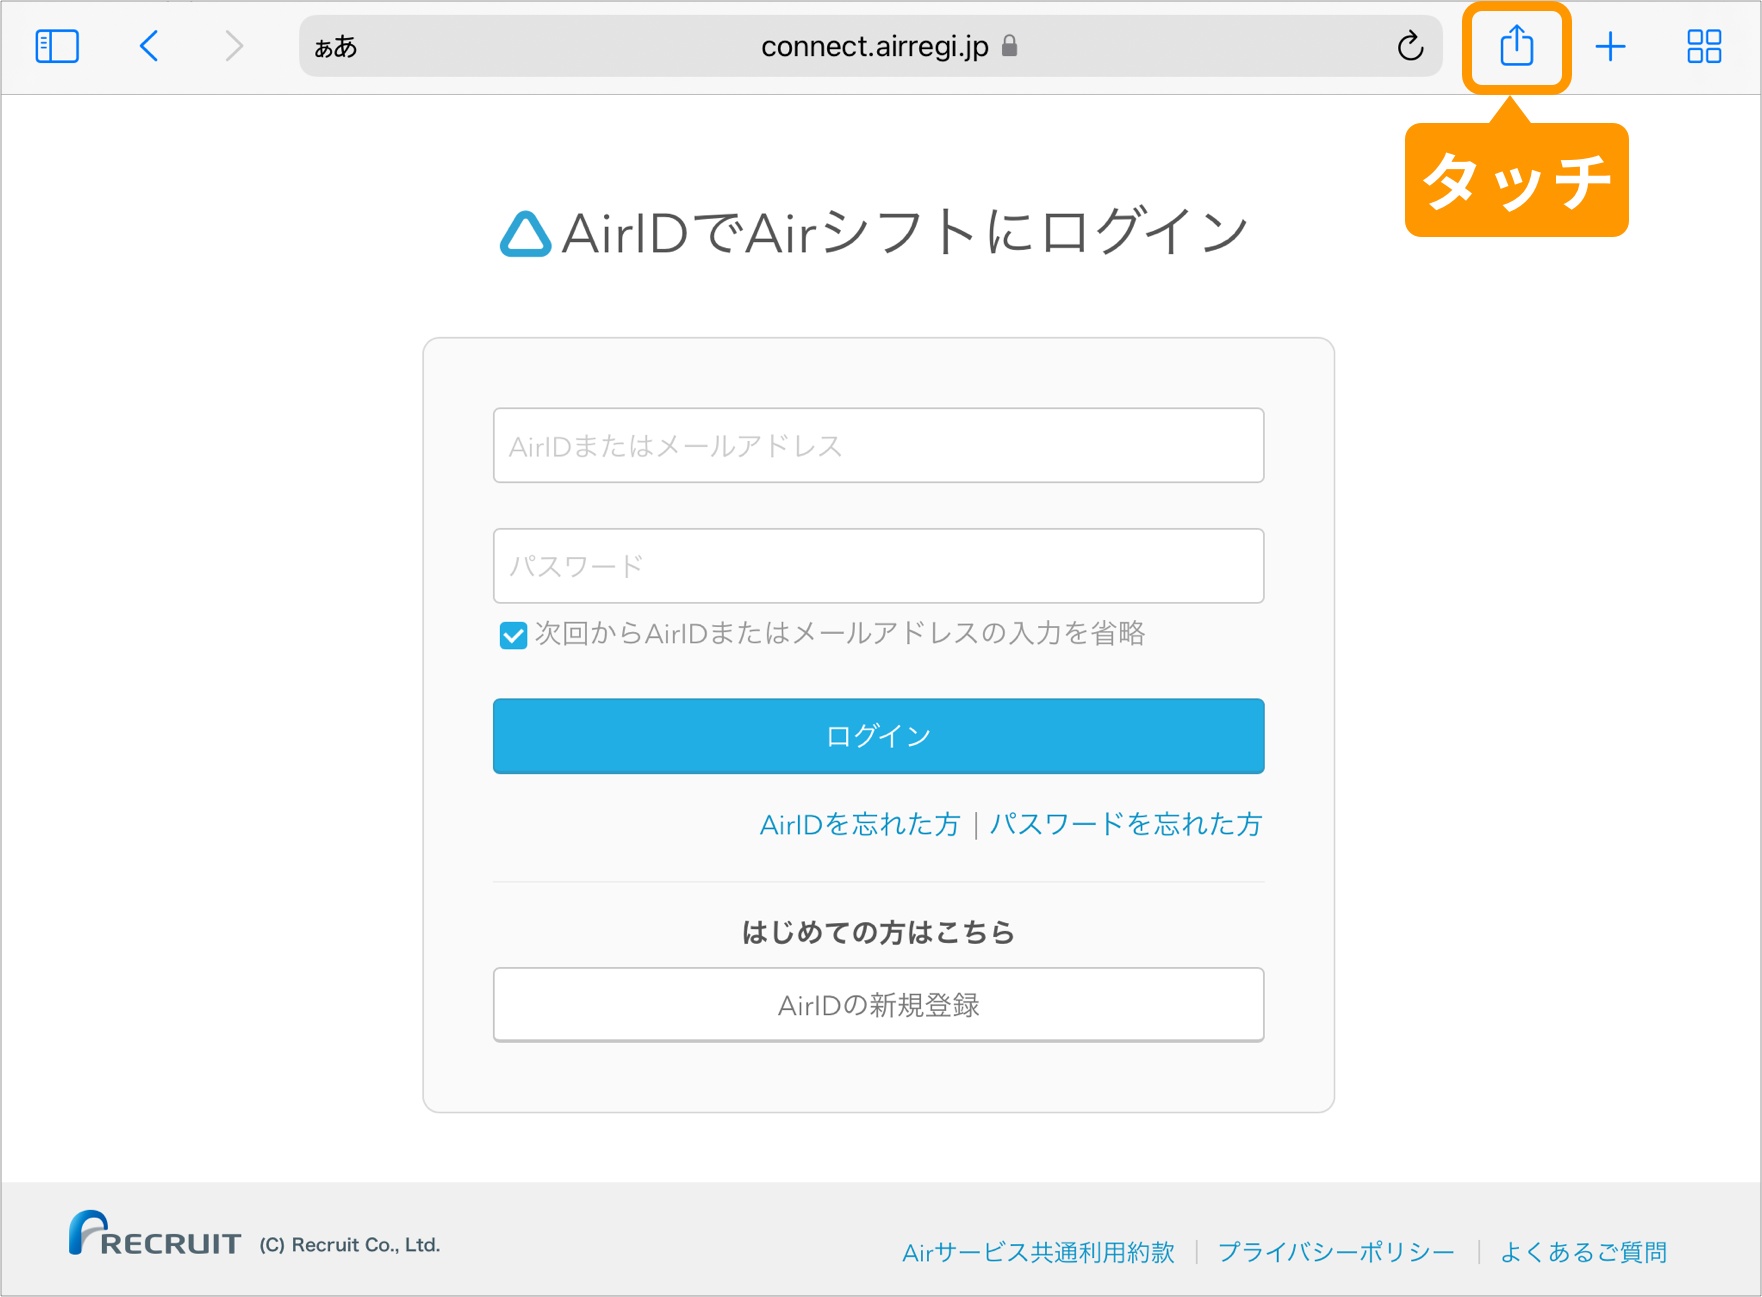This screenshot has width=1762, height=1297.
Task: Uncheck the skip AirID input checkbox
Action: coord(513,635)
